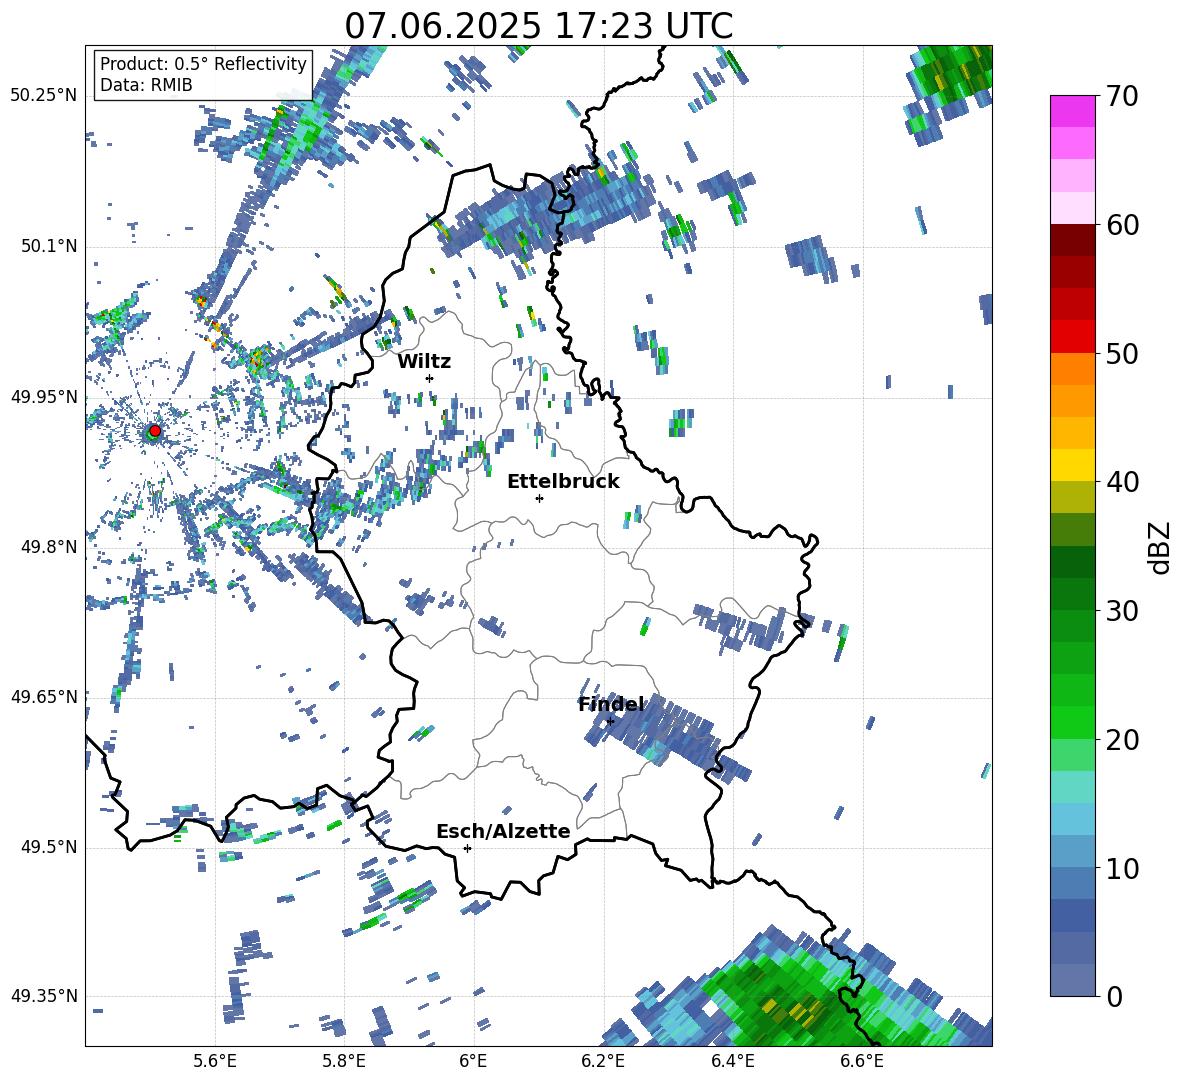Click the Data: RMIB text
Viewport: 1184px width, 1081px height.
146,85
